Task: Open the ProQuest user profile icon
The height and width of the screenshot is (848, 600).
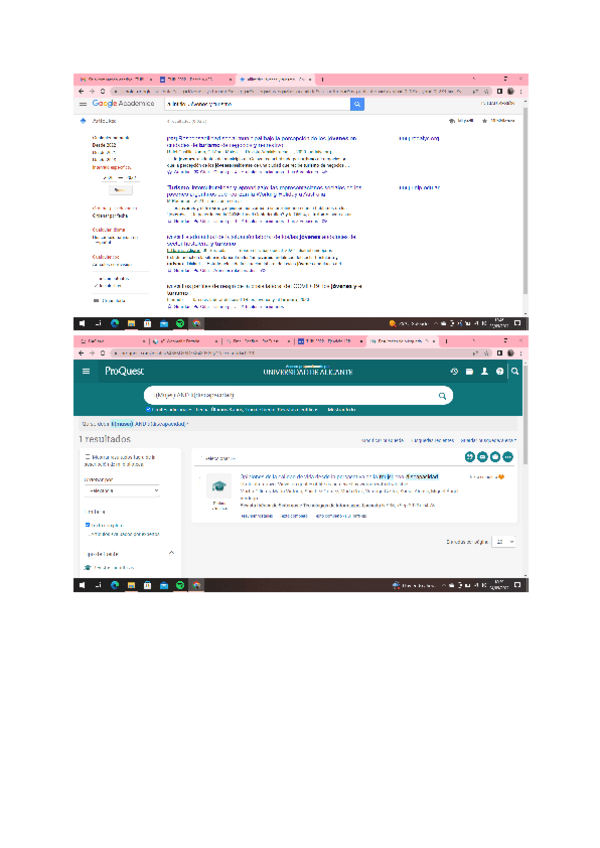Action: (484, 371)
